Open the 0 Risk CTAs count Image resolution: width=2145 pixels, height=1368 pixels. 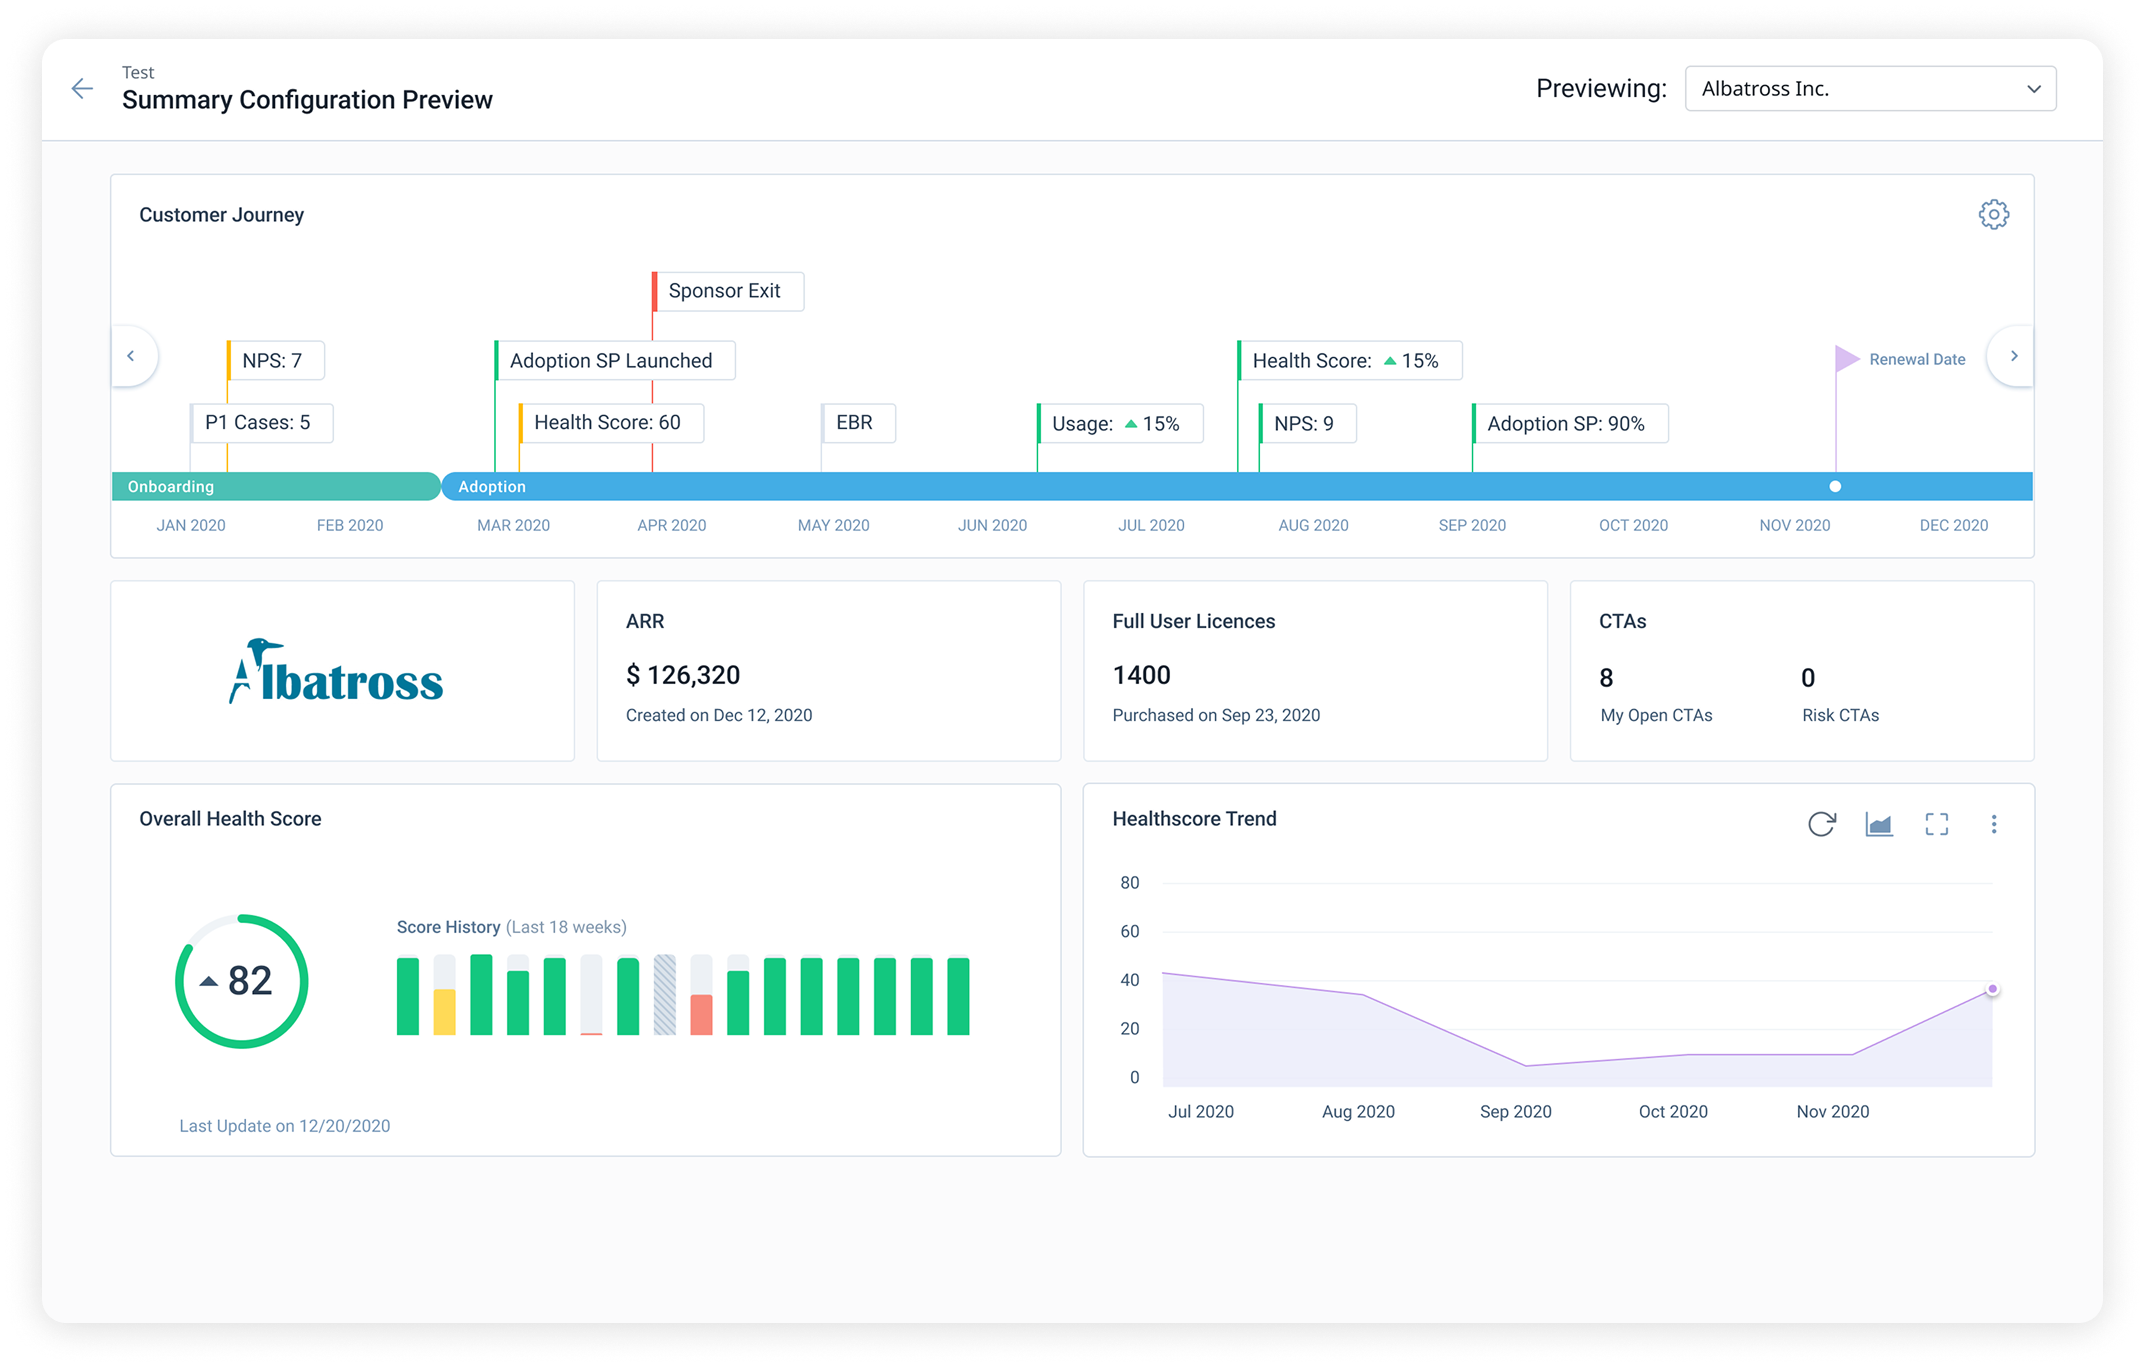(x=1808, y=678)
